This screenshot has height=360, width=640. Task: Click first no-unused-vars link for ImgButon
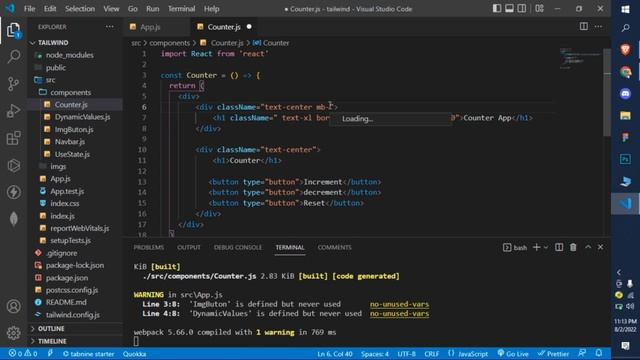coord(399,304)
